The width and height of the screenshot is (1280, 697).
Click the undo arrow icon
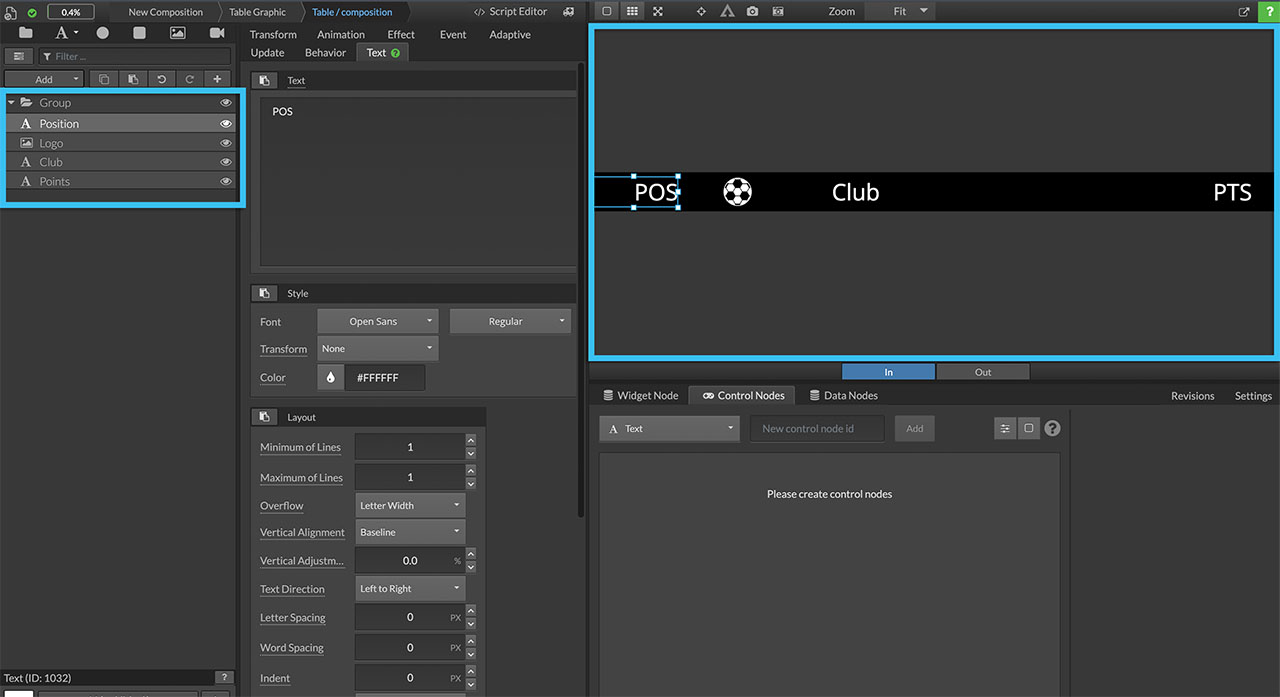click(x=161, y=79)
